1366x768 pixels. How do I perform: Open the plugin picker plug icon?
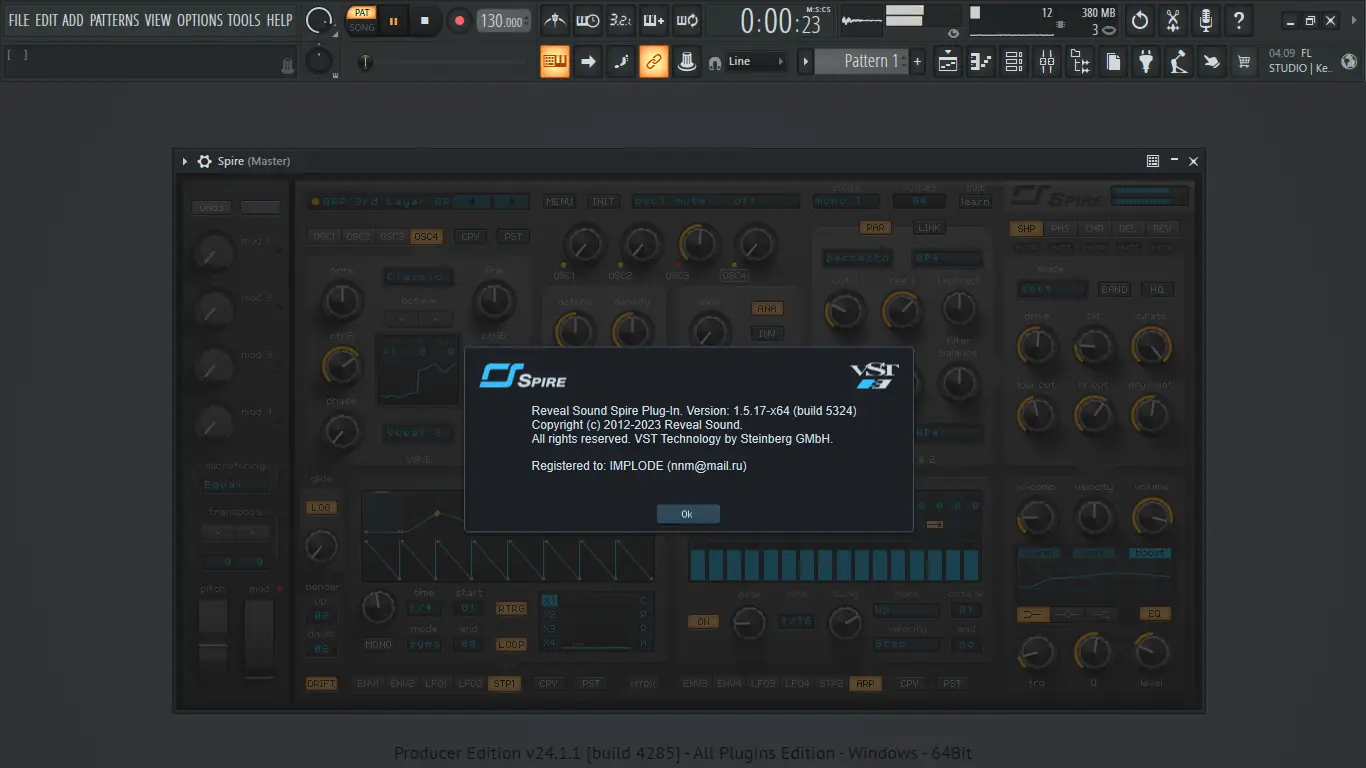pos(1146,61)
